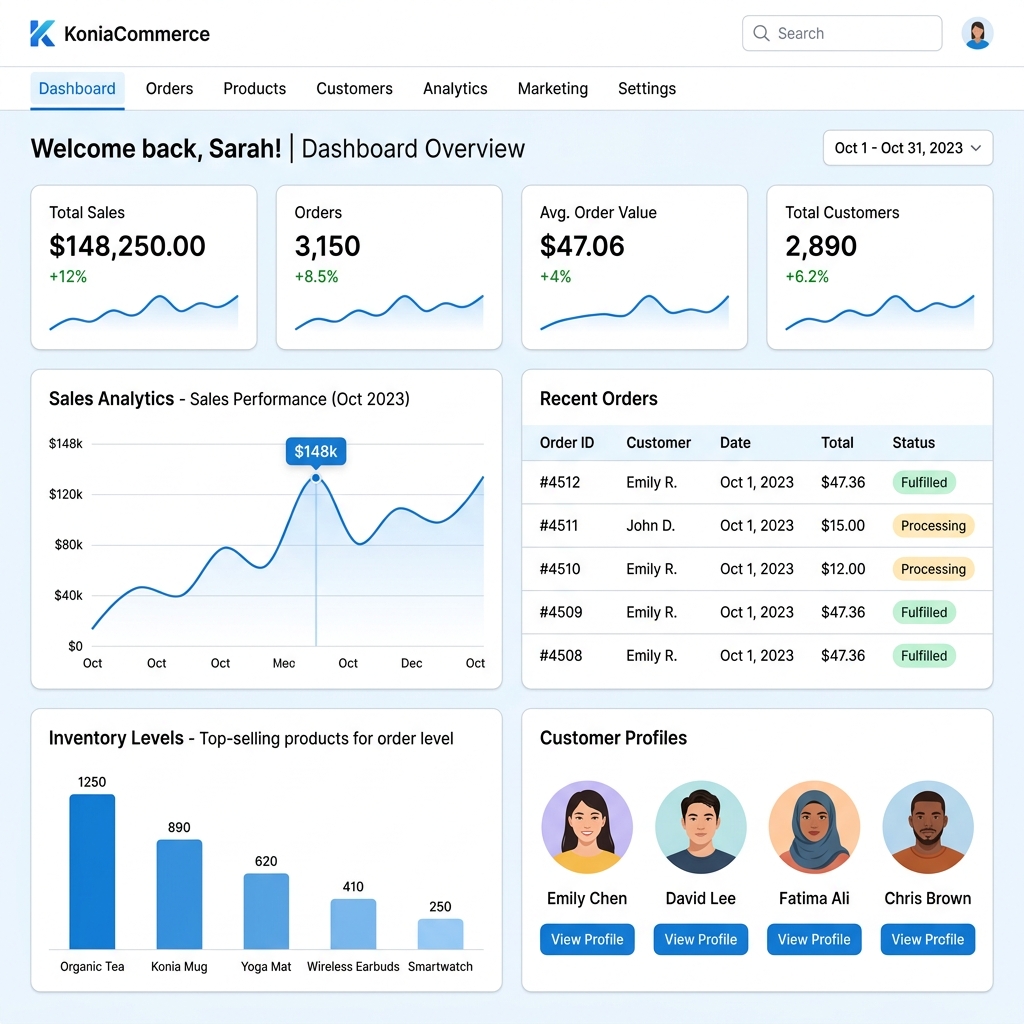Select the $148k peak data point marker
1024x1024 pixels.
(x=315, y=478)
